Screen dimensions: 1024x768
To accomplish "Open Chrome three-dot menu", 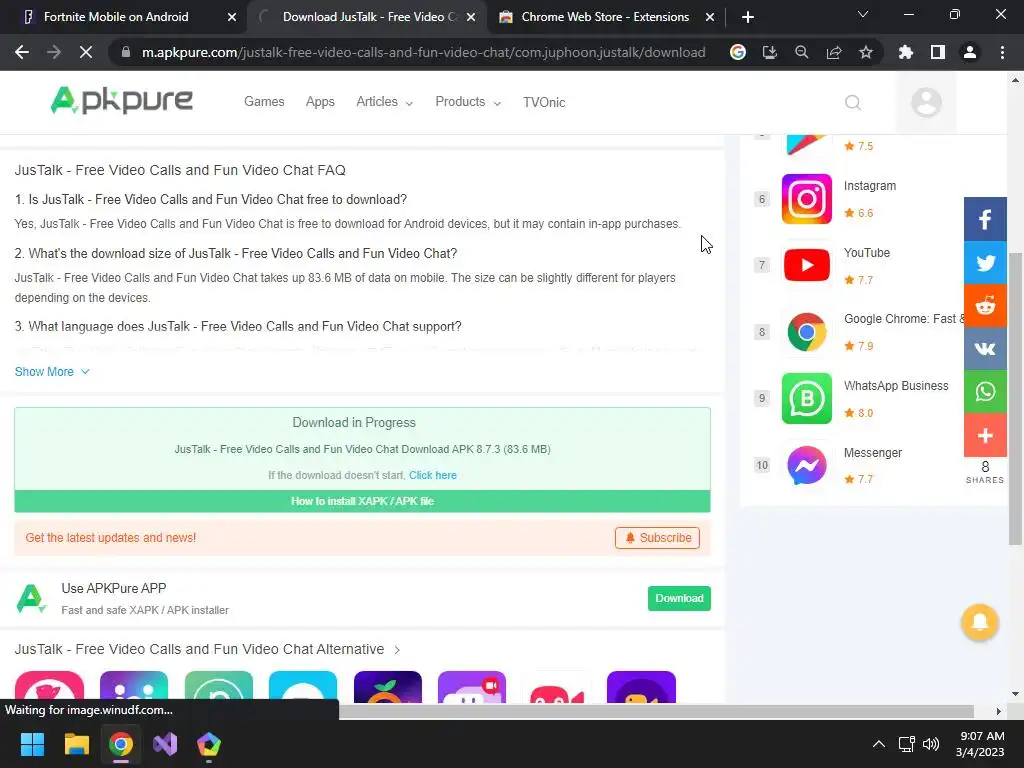I will (x=1002, y=52).
